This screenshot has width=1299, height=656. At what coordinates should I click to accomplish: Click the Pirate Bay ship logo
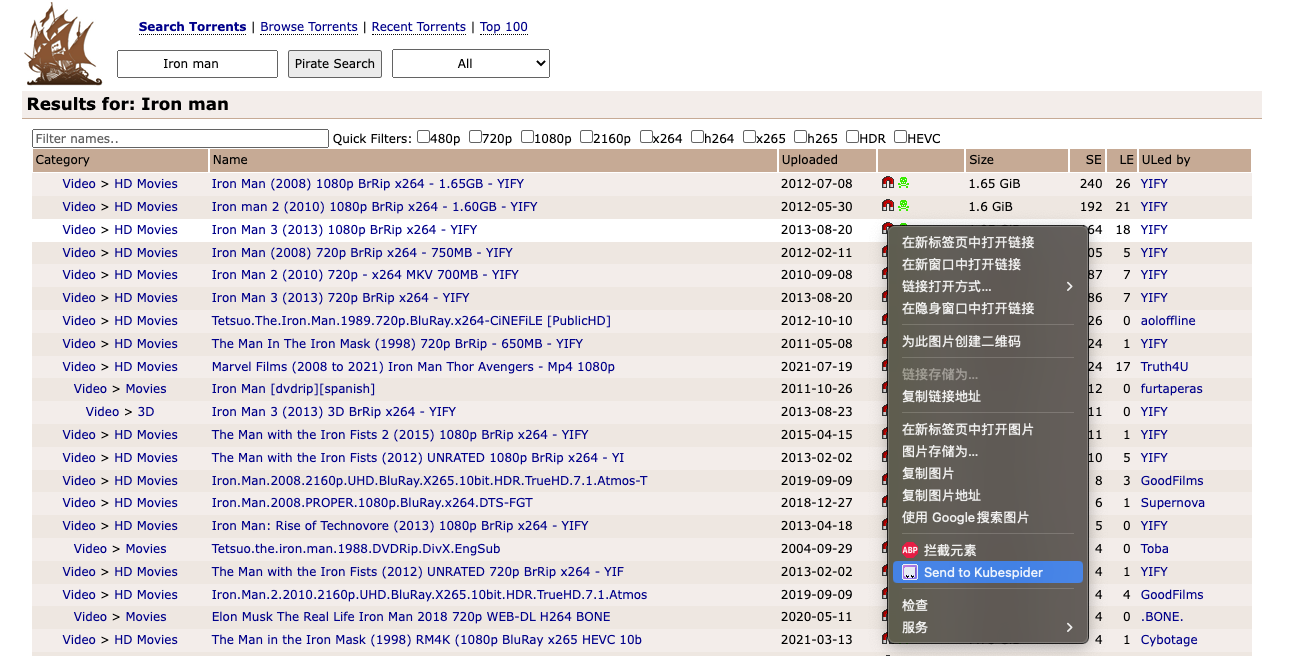click(65, 44)
